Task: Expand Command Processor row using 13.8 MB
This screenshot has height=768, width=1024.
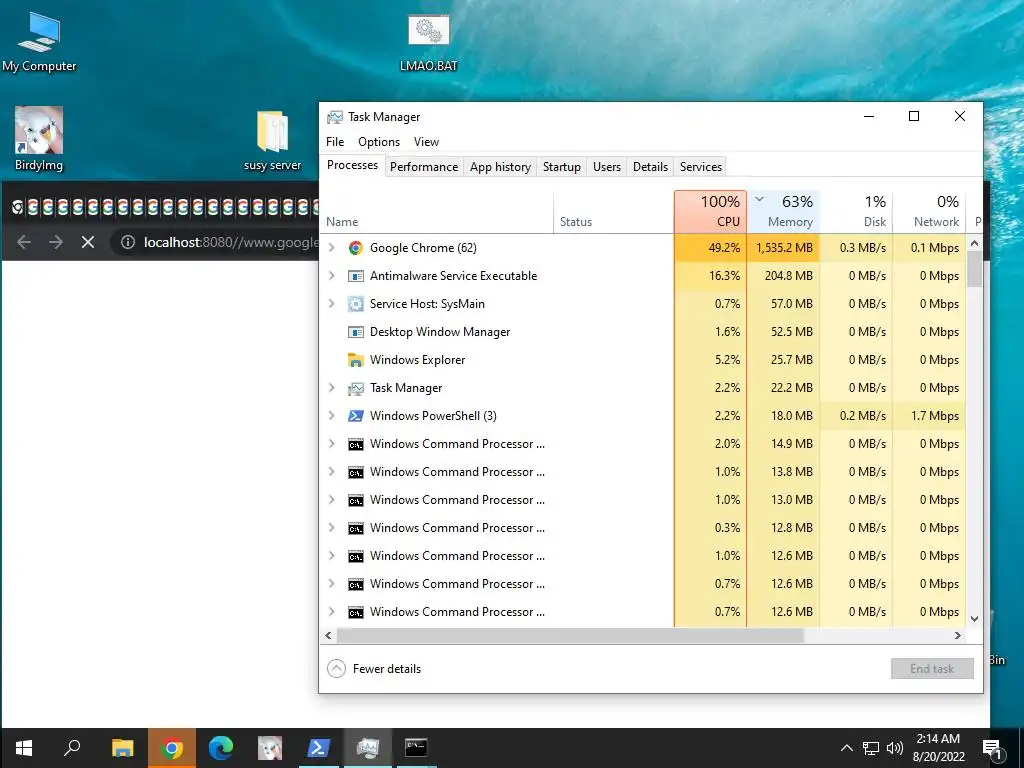Action: click(x=332, y=472)
